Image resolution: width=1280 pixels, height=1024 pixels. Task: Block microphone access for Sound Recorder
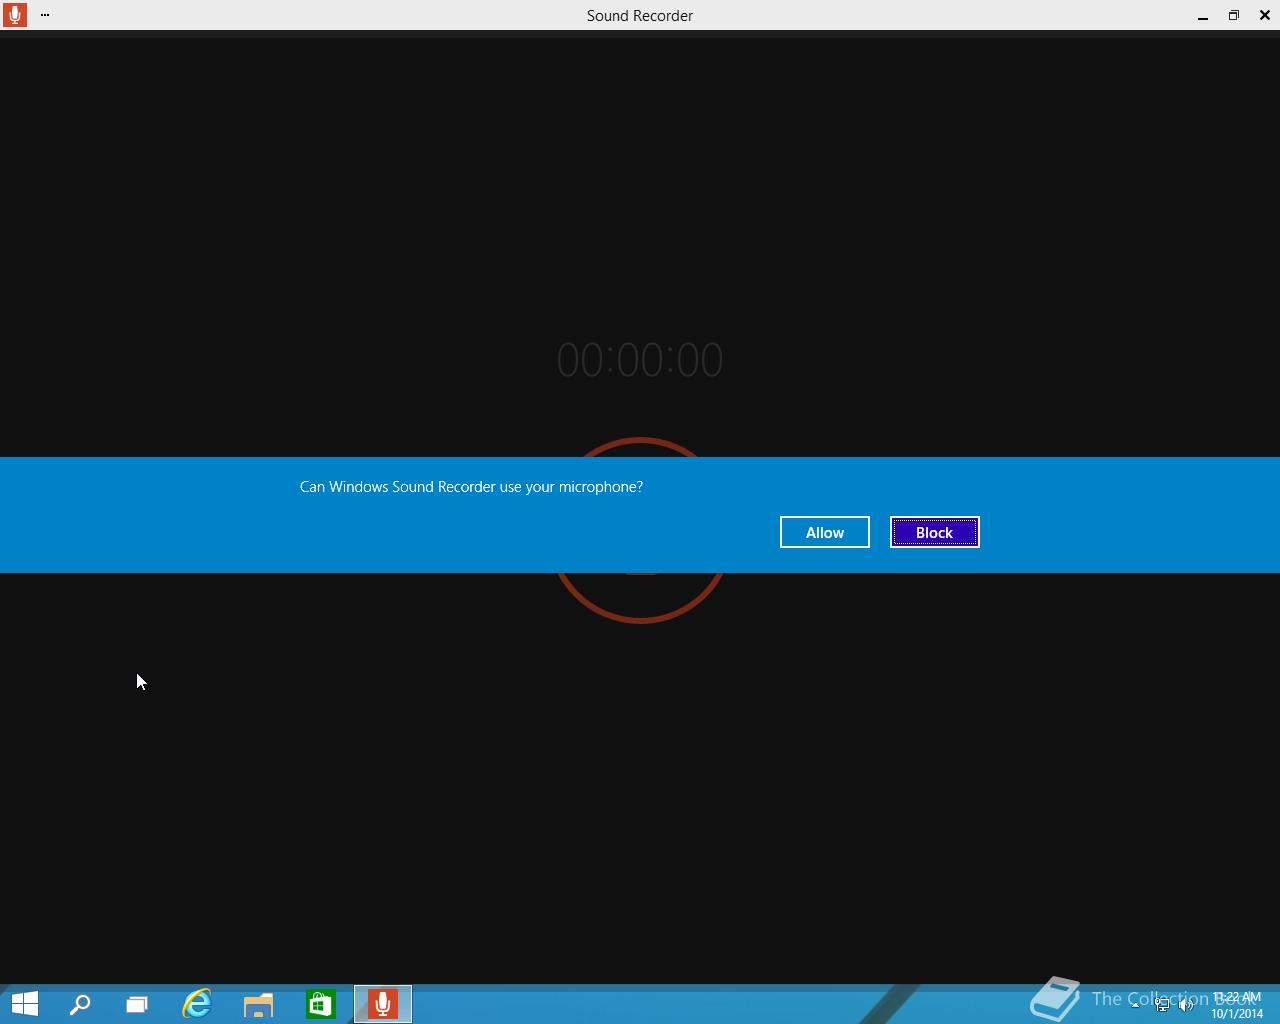[x=935, y=532]
